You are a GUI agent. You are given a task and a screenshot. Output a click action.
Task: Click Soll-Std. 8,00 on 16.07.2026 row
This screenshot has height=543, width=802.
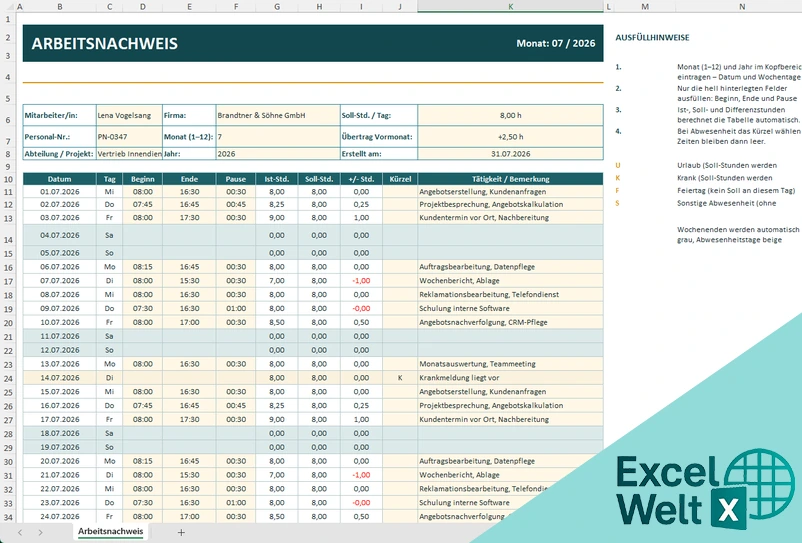click(319, 405)
